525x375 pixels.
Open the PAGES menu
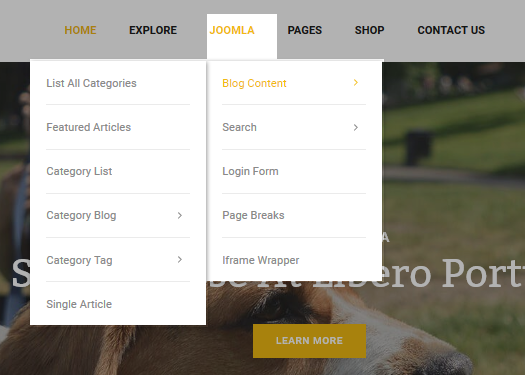tap(304, 30)
